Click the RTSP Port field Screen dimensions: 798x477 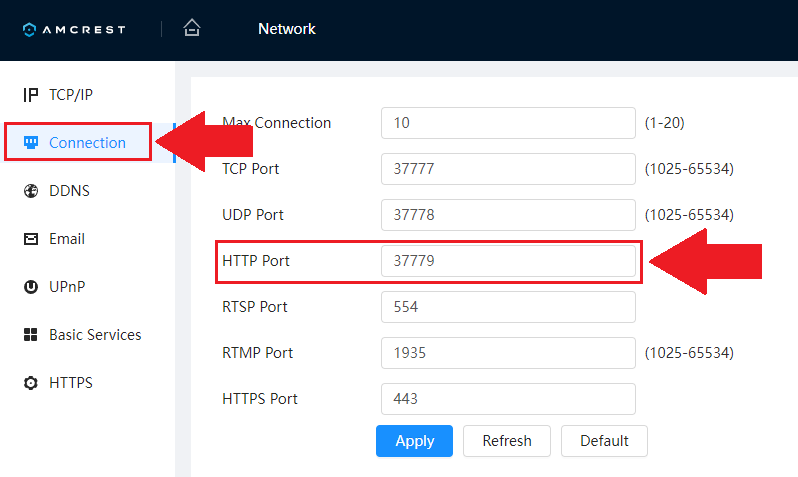click(508, 307)
